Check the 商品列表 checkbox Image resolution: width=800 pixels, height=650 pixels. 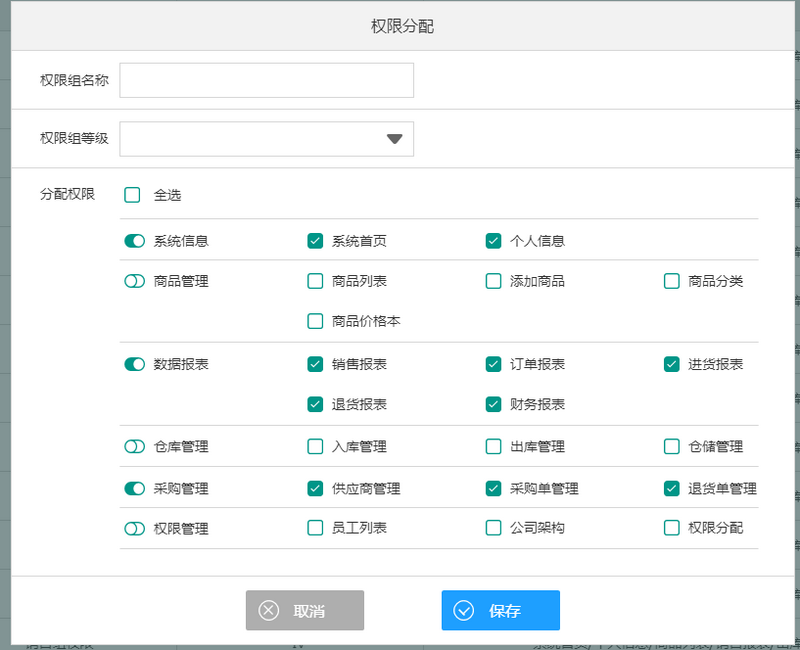pyautogui.click(x=315, y=281)
